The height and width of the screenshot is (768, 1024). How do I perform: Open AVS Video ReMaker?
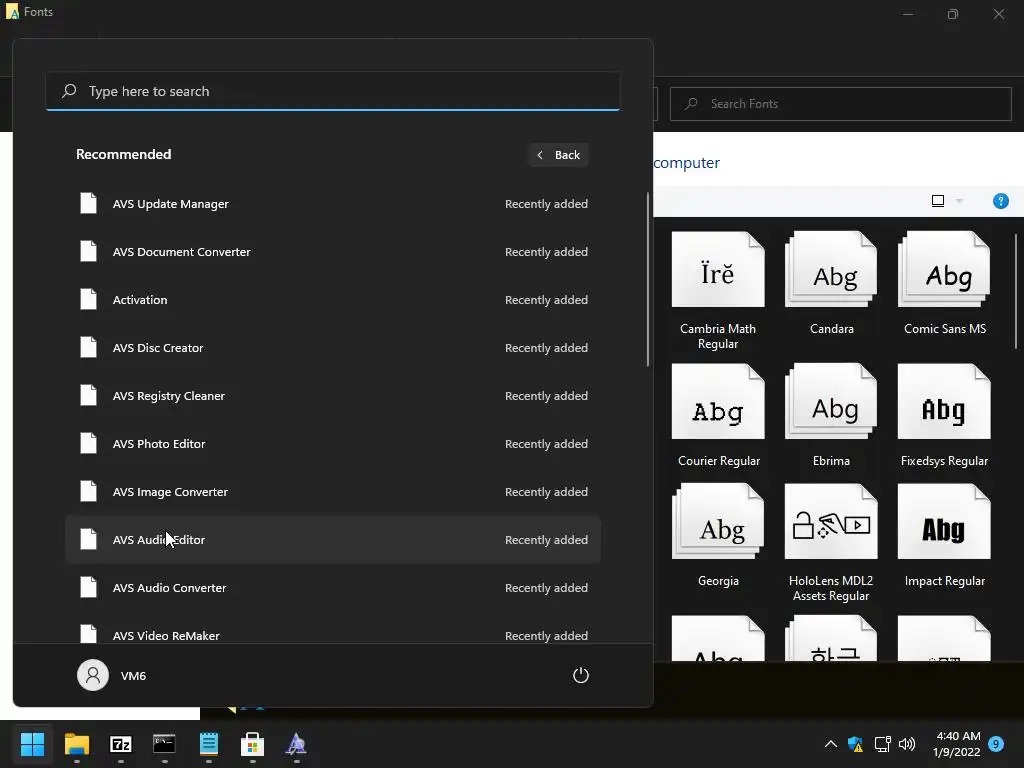point(333,631)
